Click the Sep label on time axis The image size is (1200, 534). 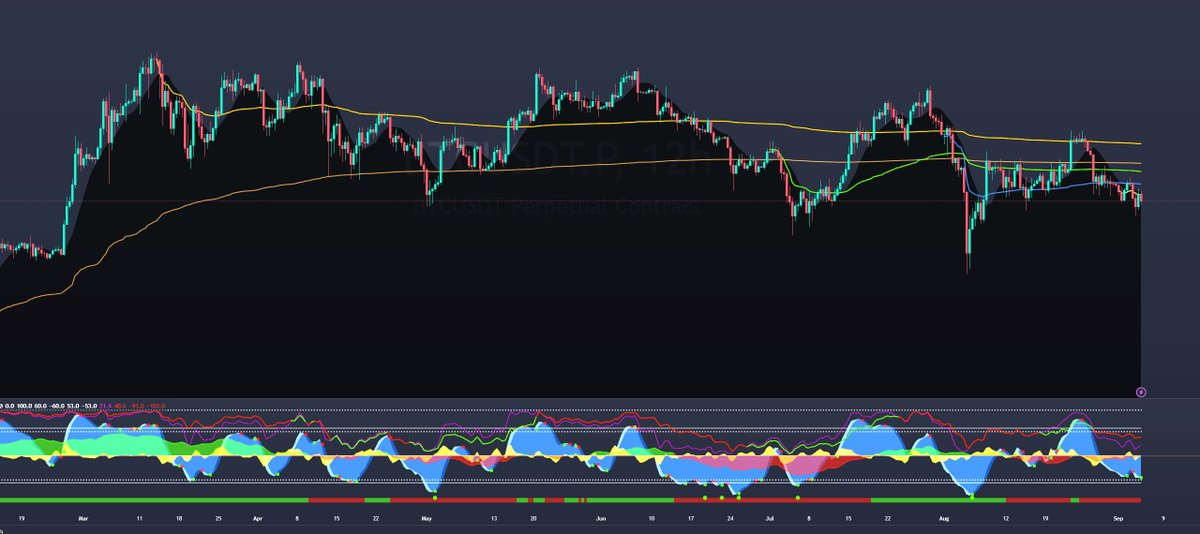[1118, 519]
